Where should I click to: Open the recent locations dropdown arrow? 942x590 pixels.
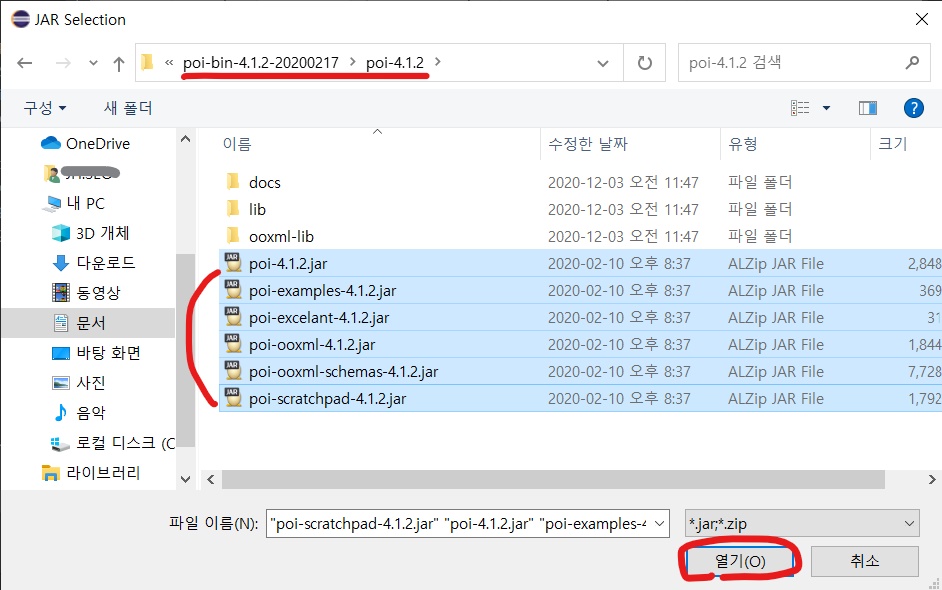click(93, 62)
